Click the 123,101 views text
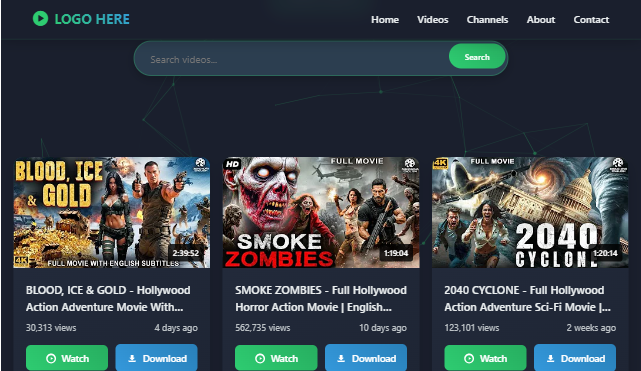Viewport: 641px width, 371px height. point(472,328)
